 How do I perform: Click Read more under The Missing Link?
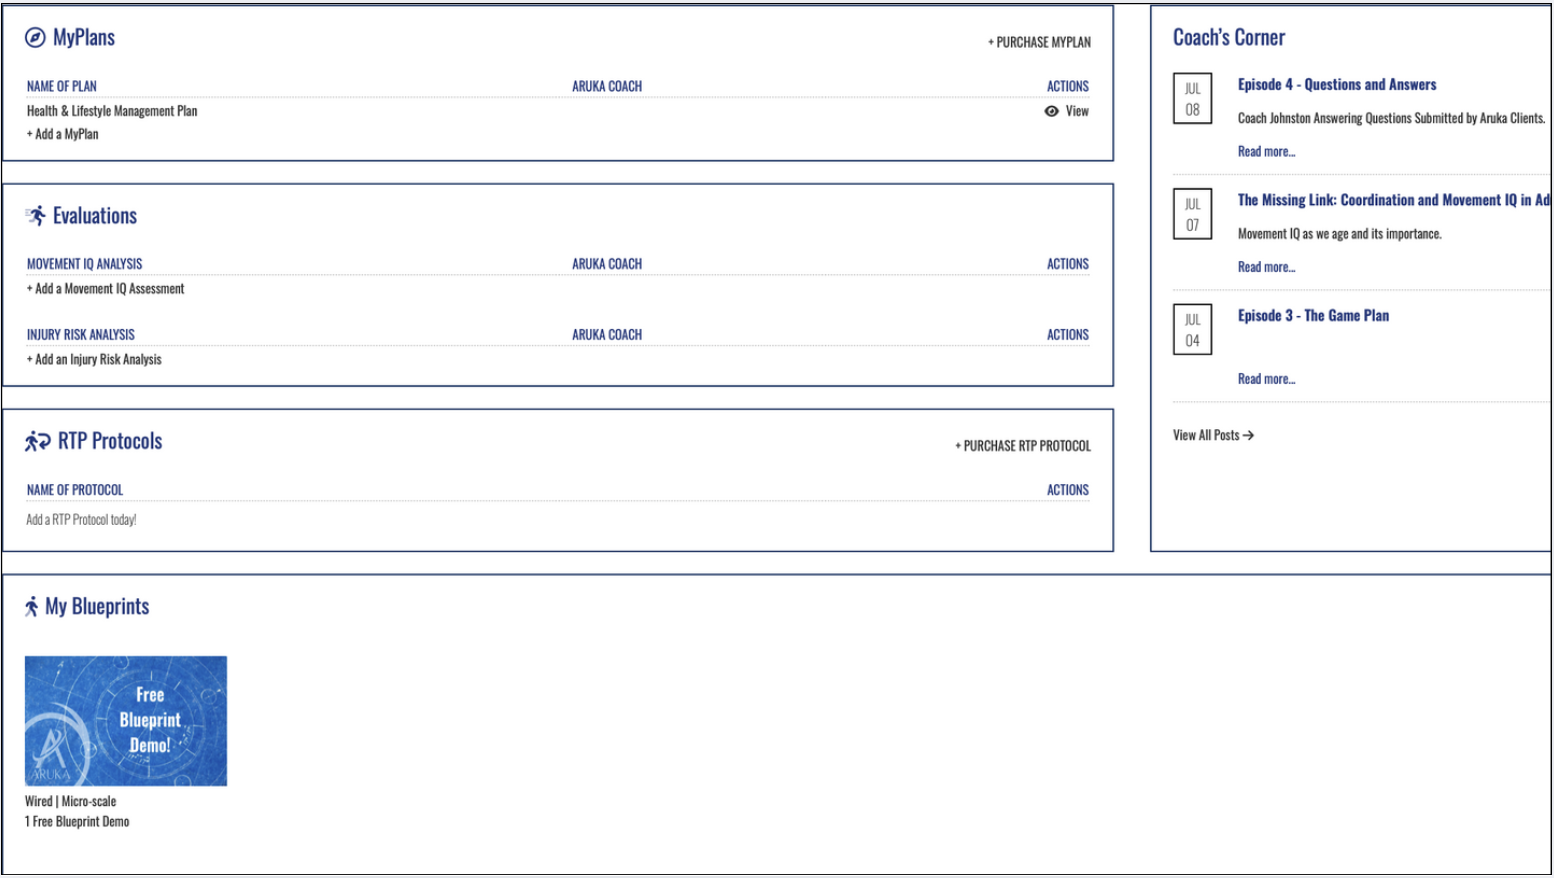pos(1266,267)
